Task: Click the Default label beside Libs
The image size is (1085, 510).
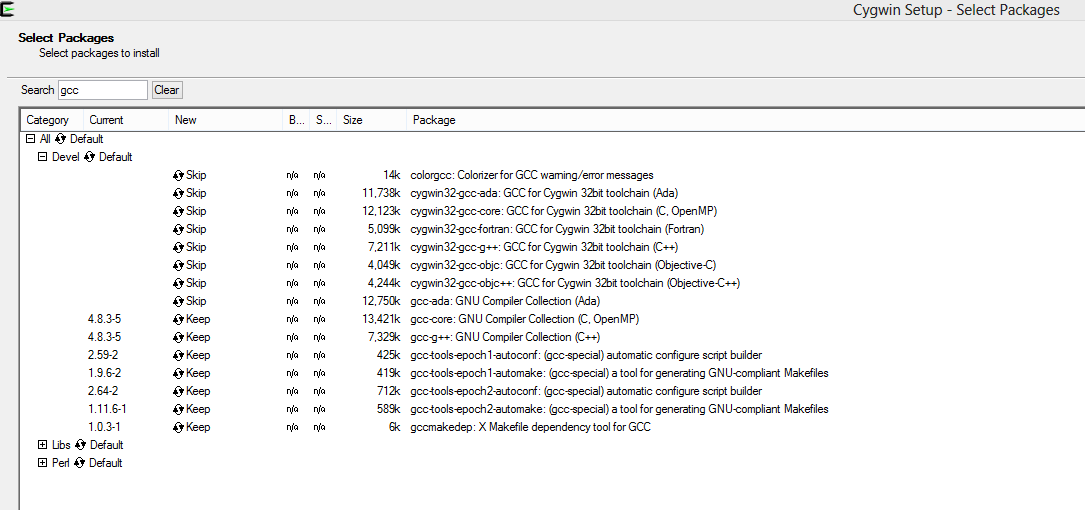Action: point(107,445)
